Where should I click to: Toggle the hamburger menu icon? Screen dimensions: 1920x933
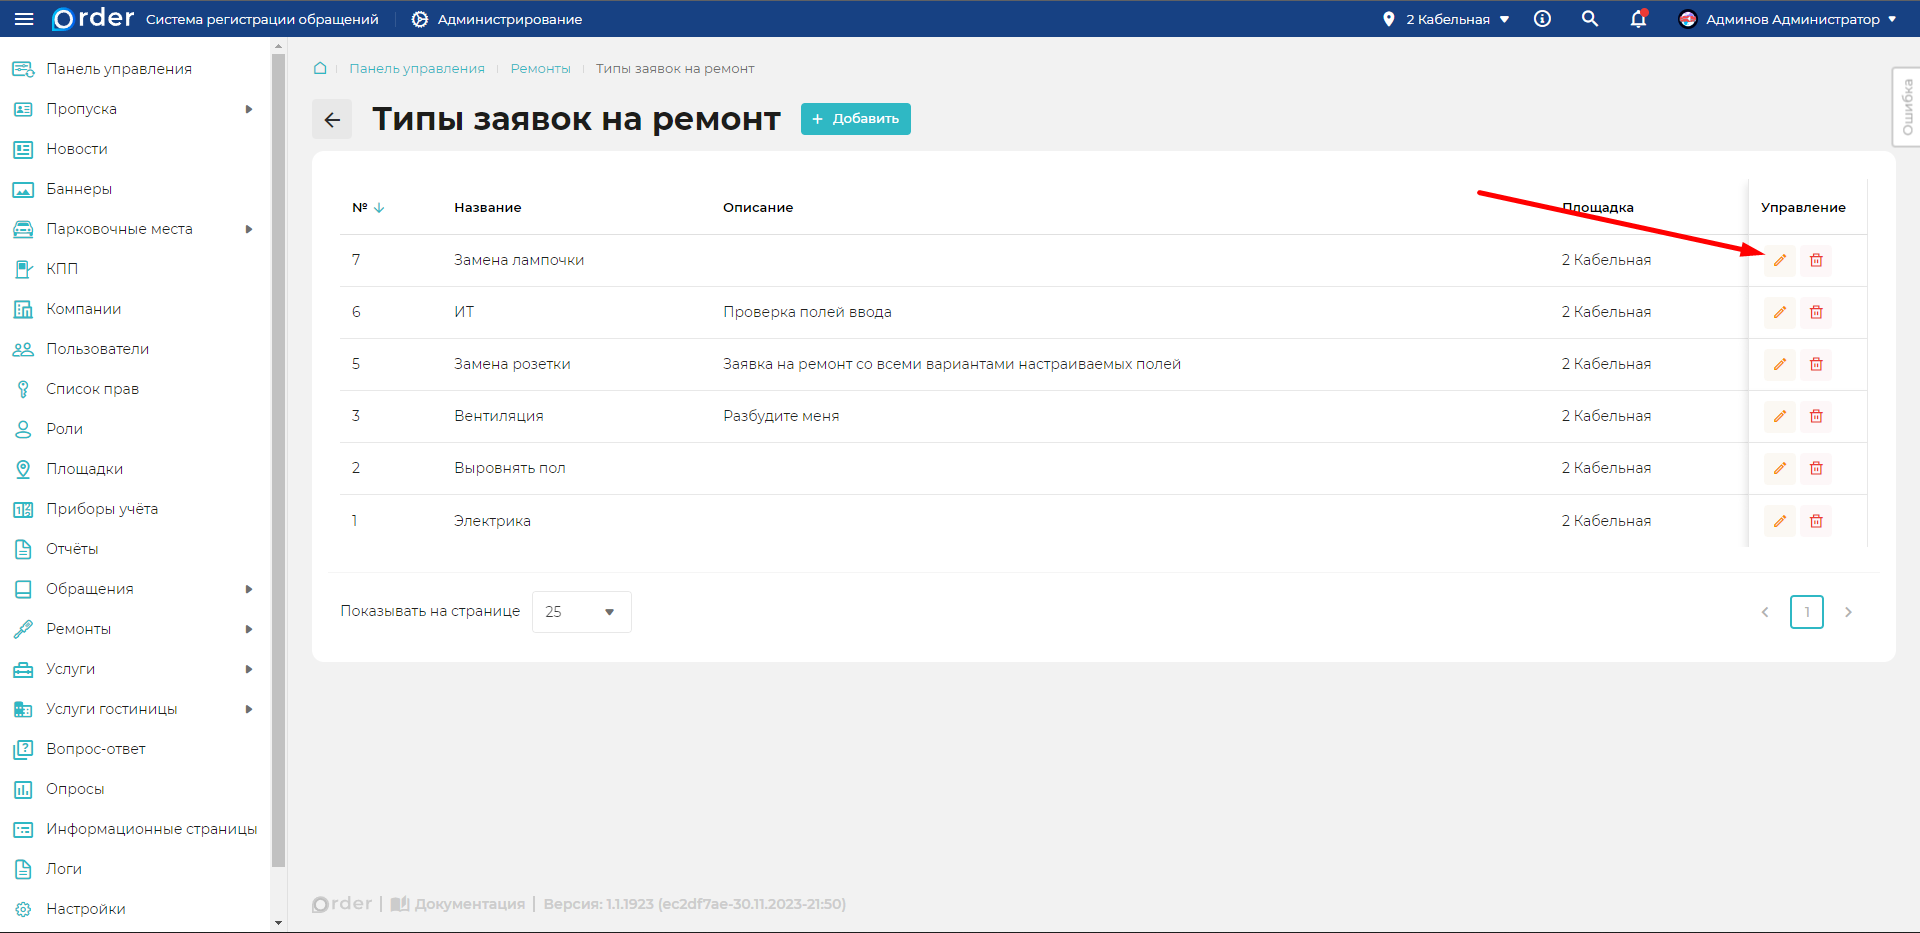[24, 19]
